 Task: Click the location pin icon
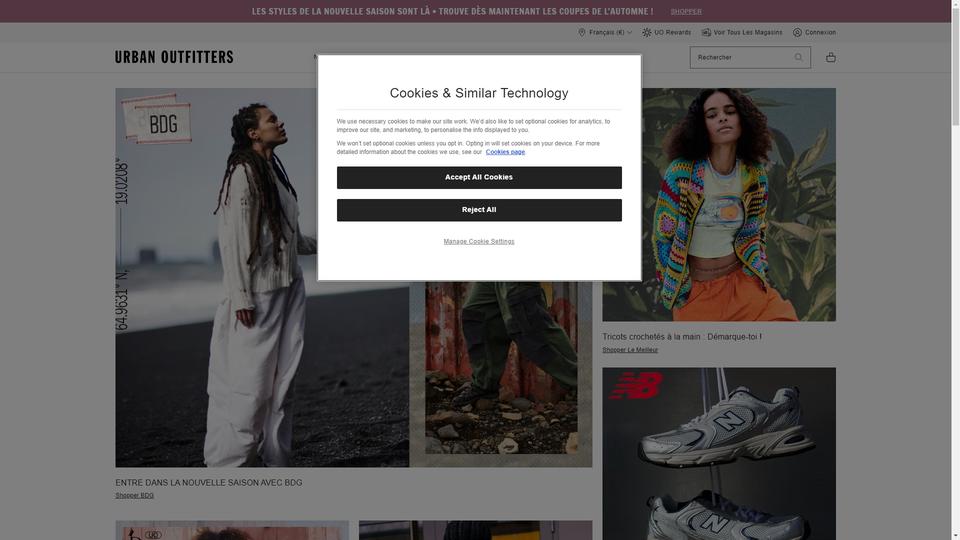pyautogui.click(x=582, y=32)
